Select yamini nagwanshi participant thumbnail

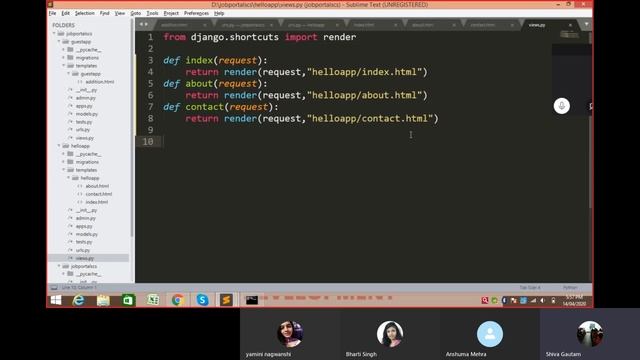pyautogui.click(x=290, y=334)
